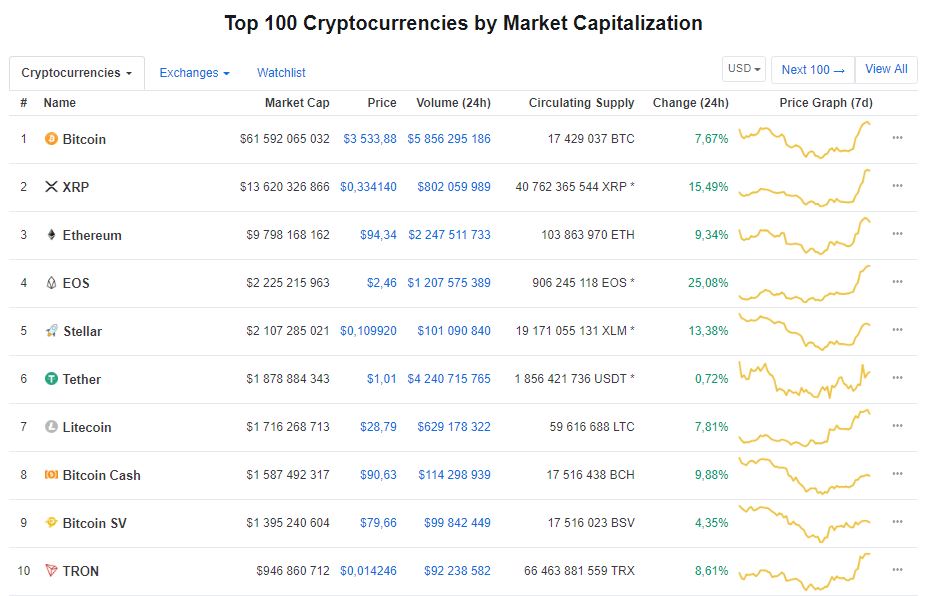Open the Bitcoin price link $3 533,88
This screenshot has width=942, height=596.
[370, 139]
